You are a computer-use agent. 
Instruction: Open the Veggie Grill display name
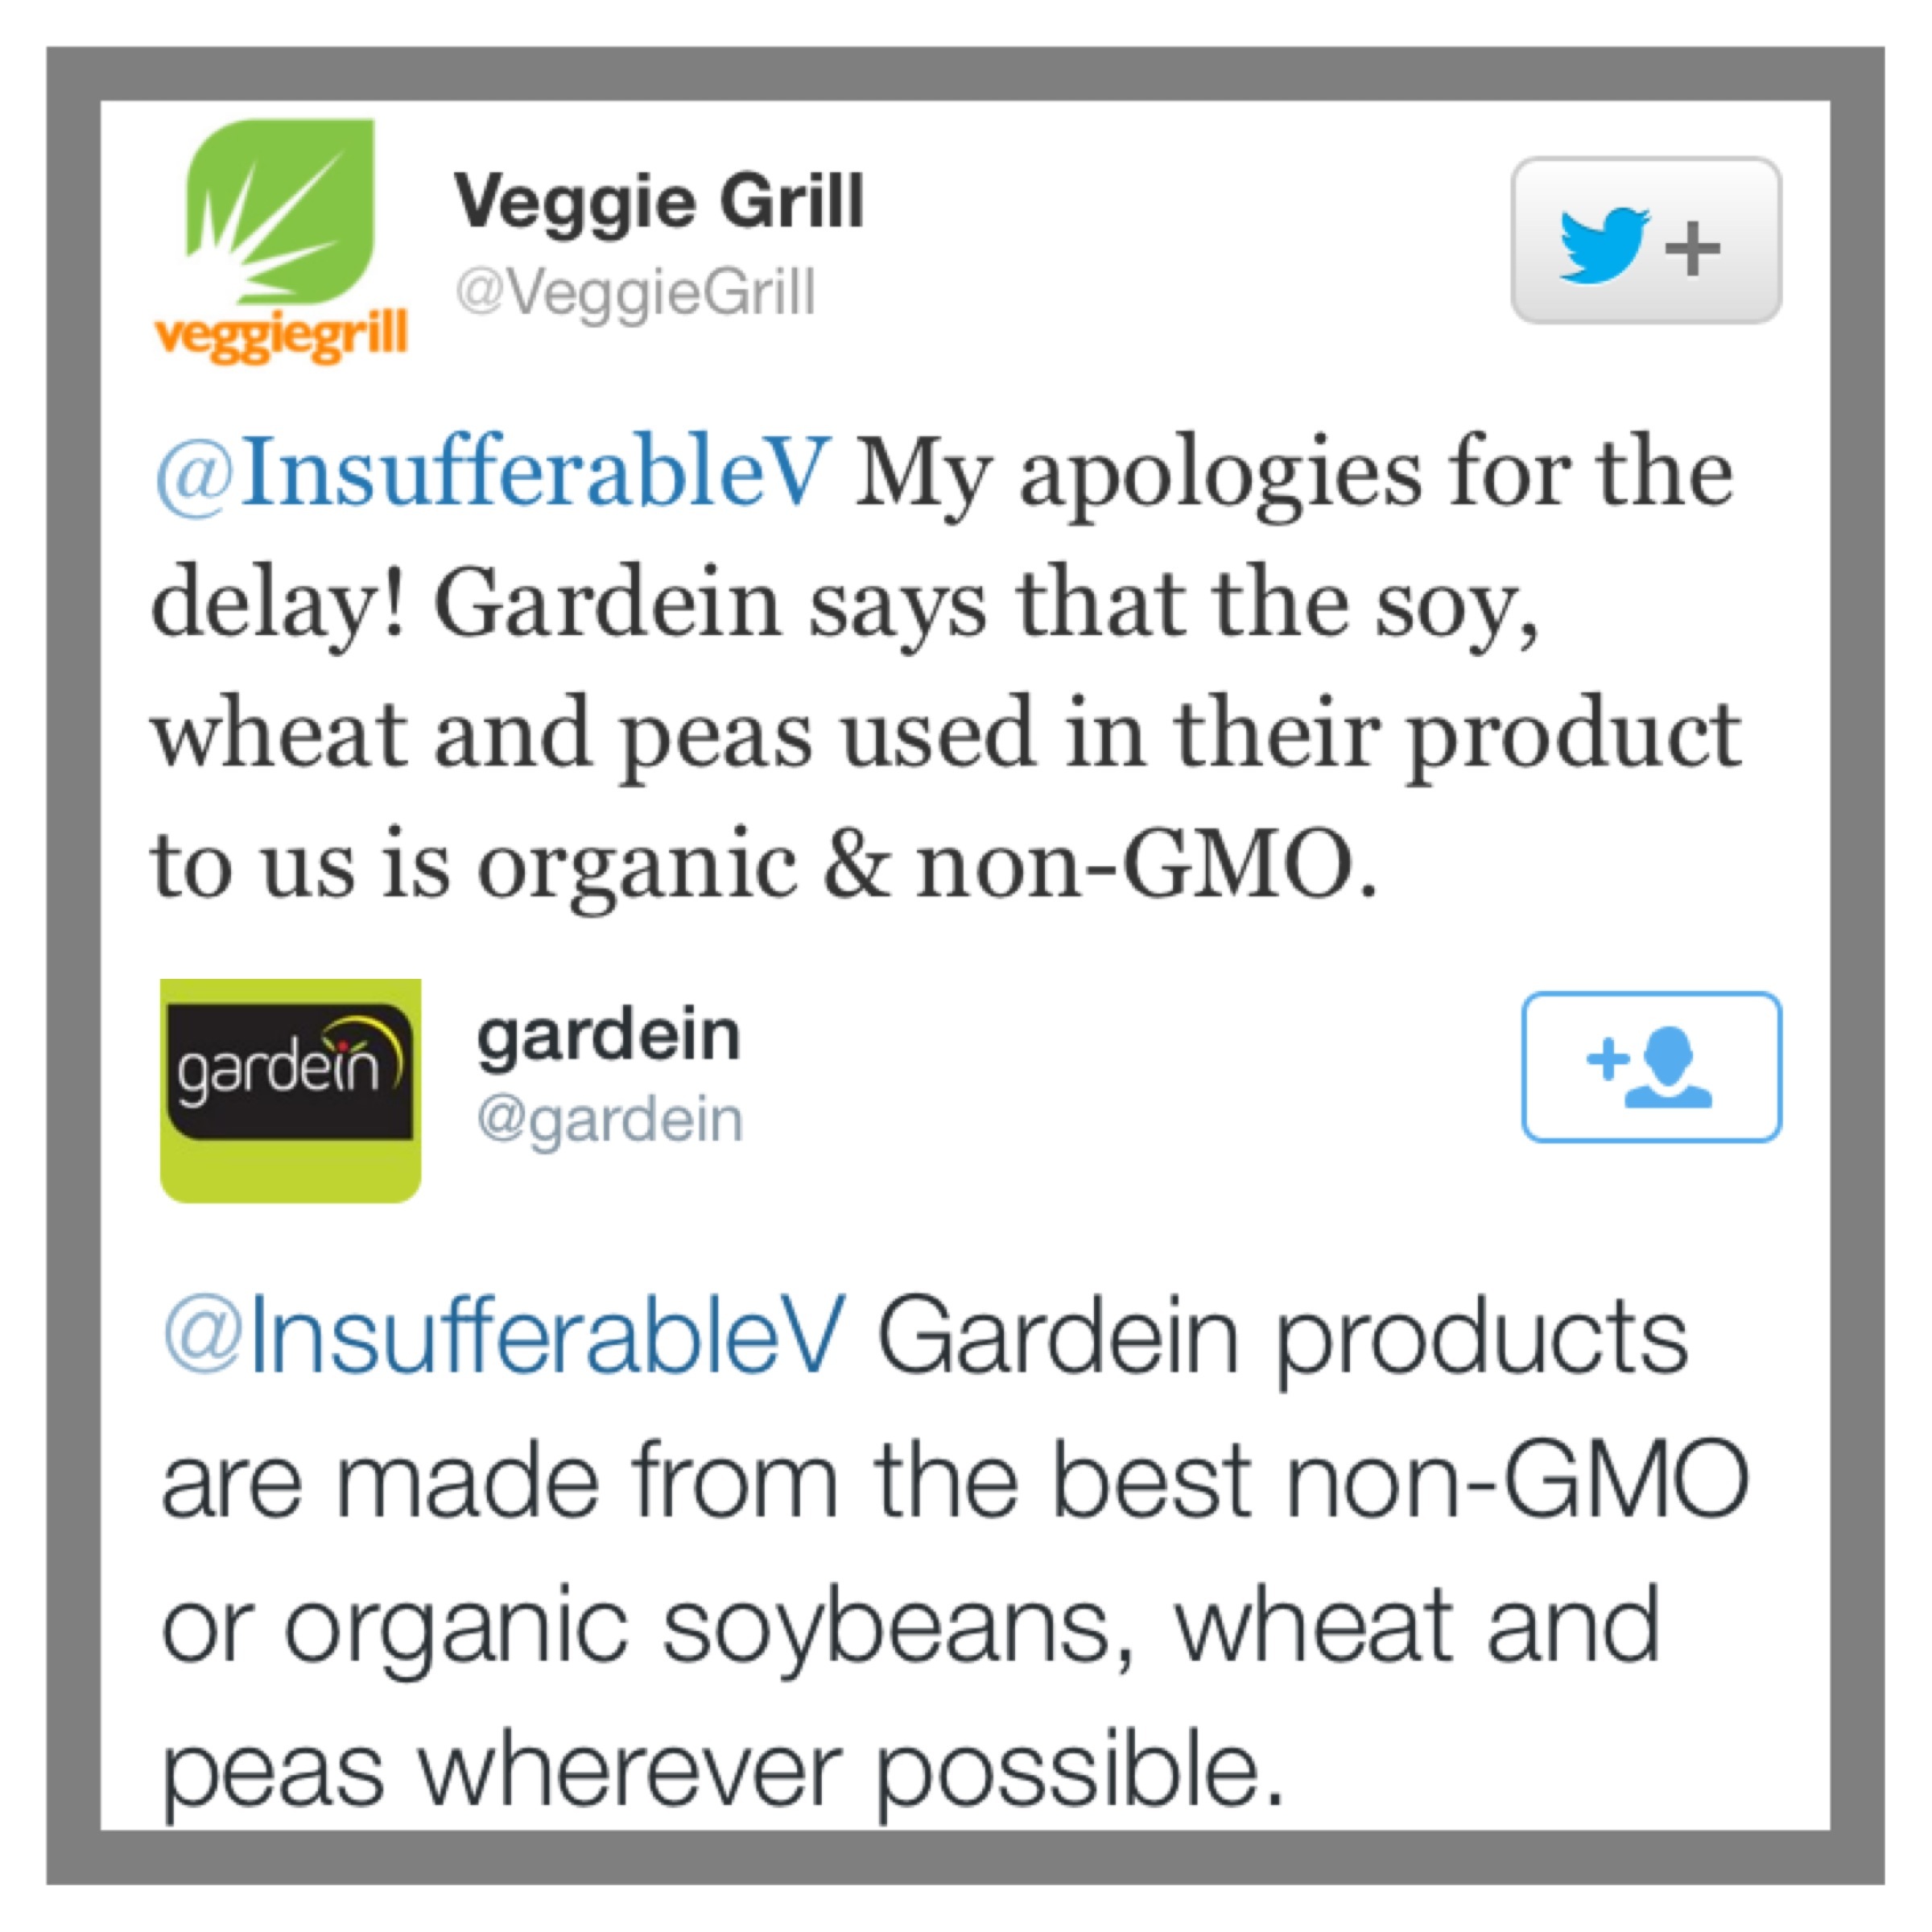coord(658,201)
